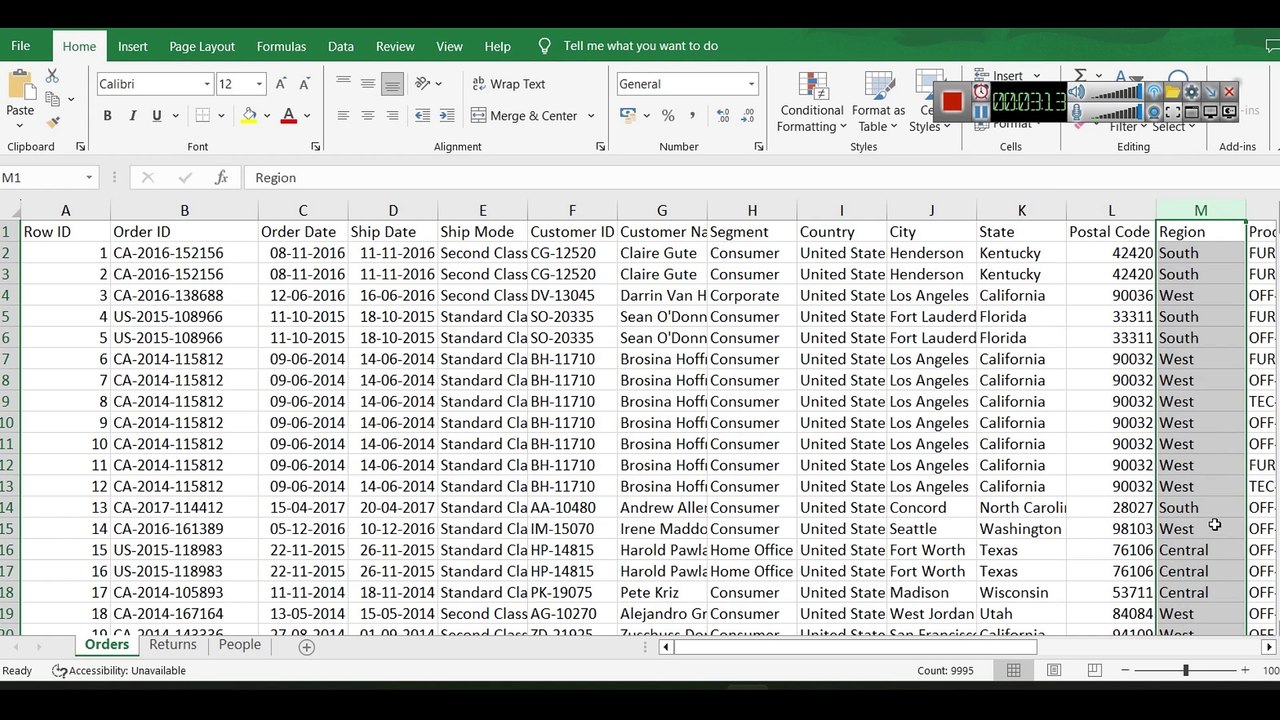
Task: Switch to Page Layout view icon
Action: [1054, 670]
